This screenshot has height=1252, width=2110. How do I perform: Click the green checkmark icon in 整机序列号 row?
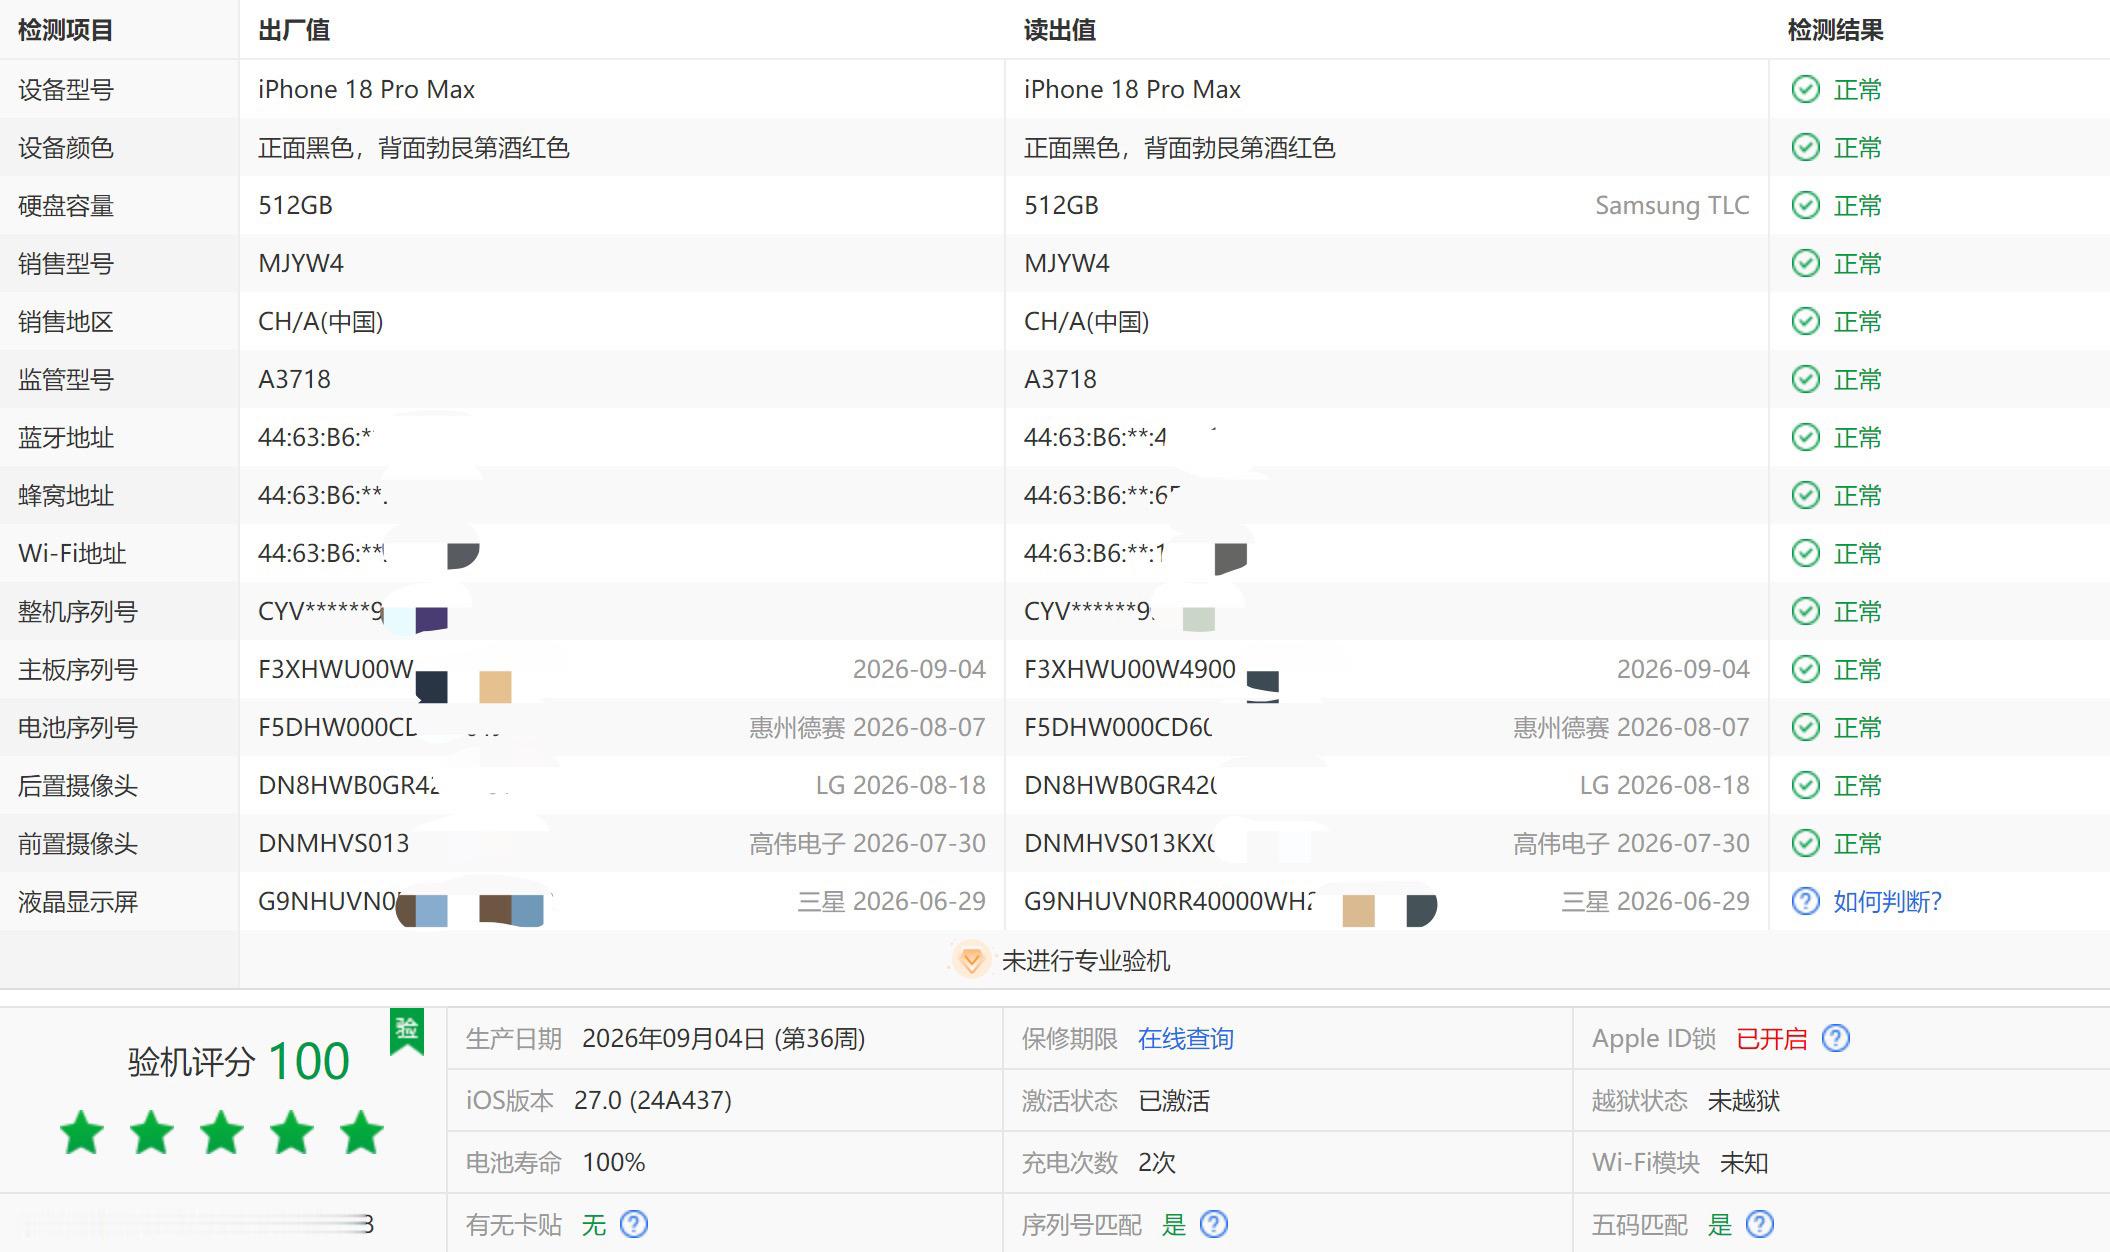click(1805, 611)
